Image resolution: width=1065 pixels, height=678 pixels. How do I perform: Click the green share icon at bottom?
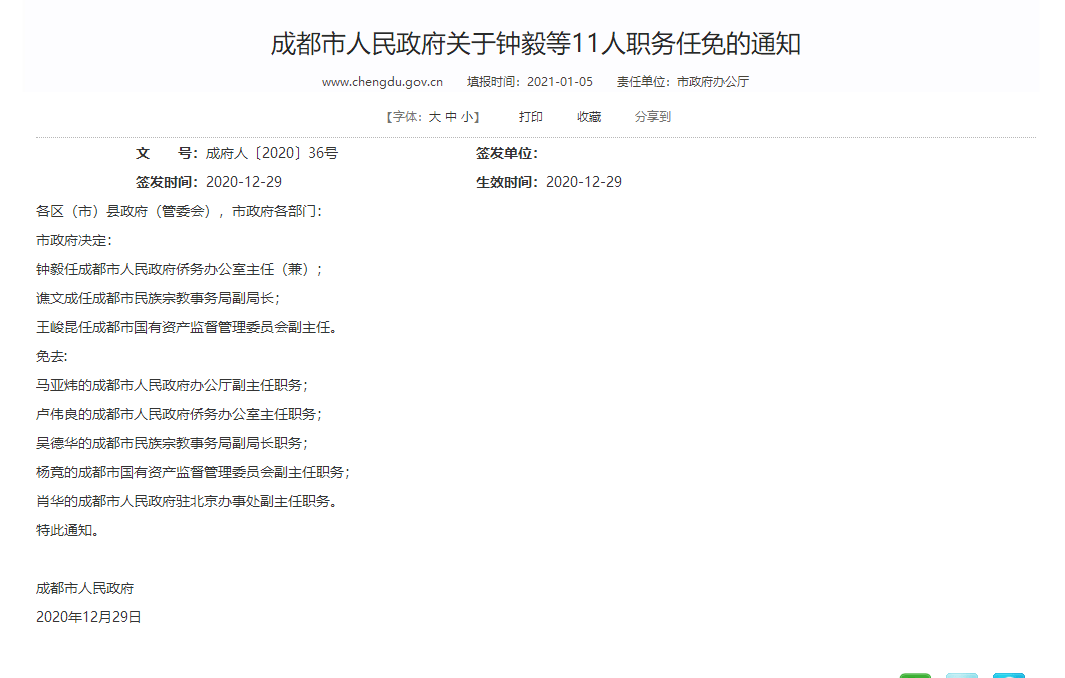click(914, 675)
